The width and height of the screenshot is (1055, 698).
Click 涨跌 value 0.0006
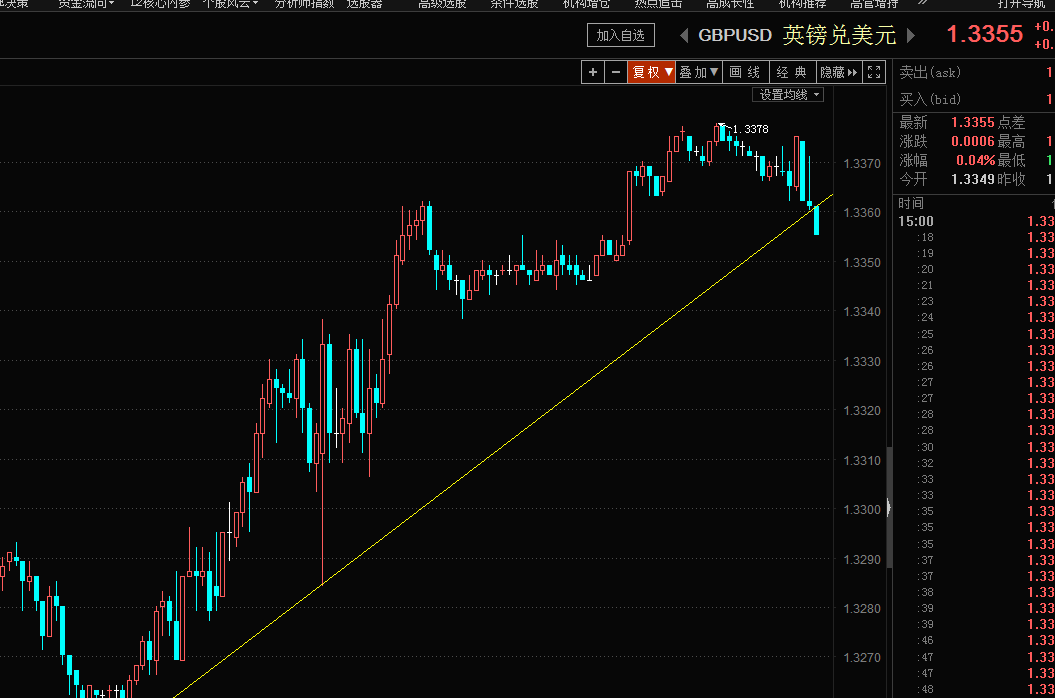[x=972, y=141]
